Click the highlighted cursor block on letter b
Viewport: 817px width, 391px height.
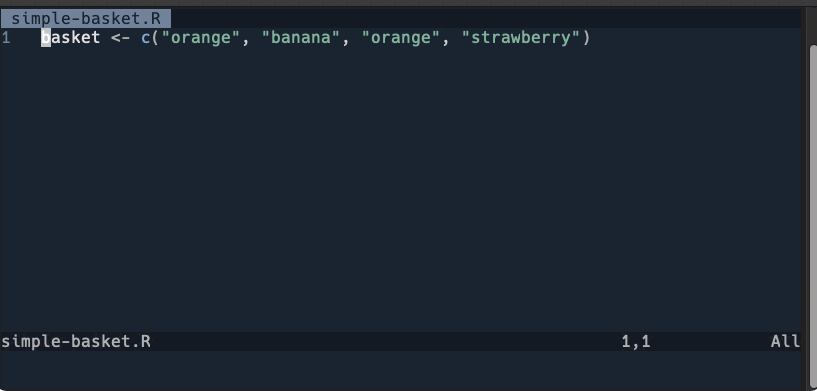[46, 38]
